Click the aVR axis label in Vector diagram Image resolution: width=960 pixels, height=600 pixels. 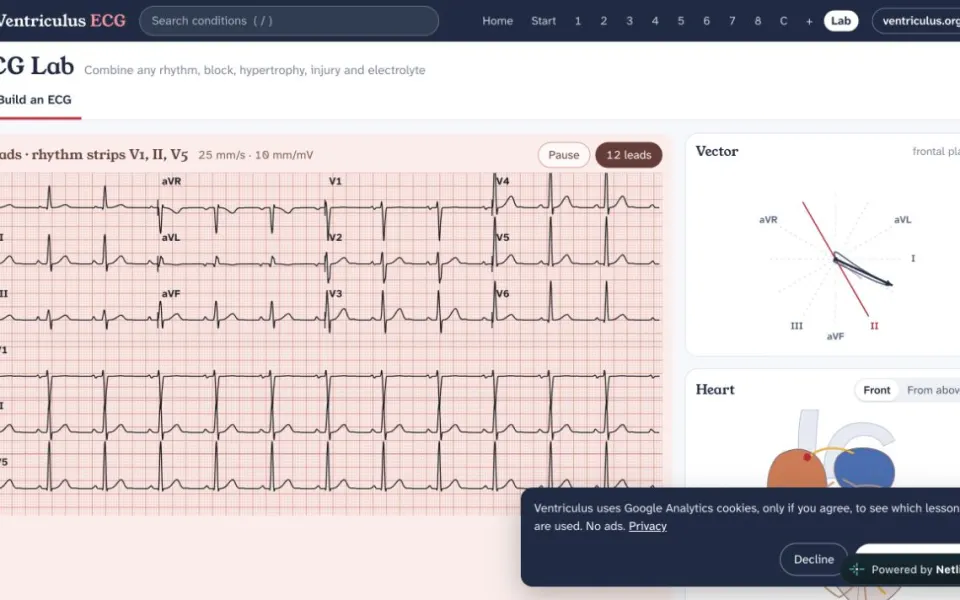tap(768, 220)
